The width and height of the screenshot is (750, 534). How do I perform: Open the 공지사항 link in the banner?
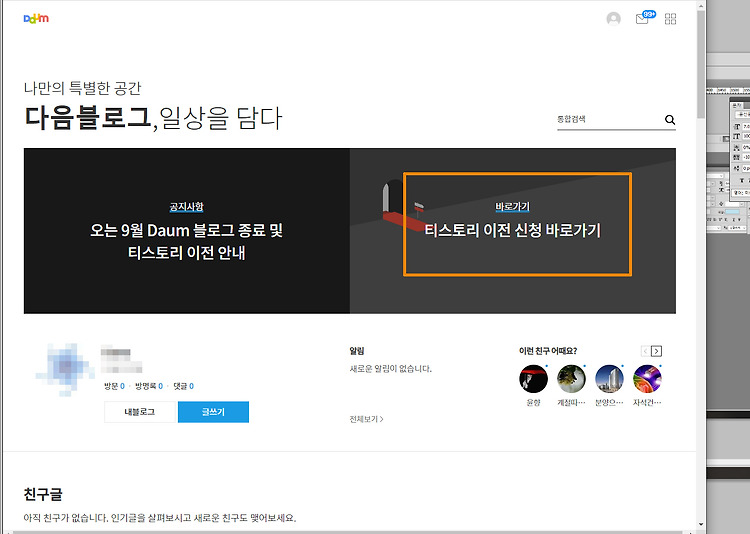(x=187, y=207)
